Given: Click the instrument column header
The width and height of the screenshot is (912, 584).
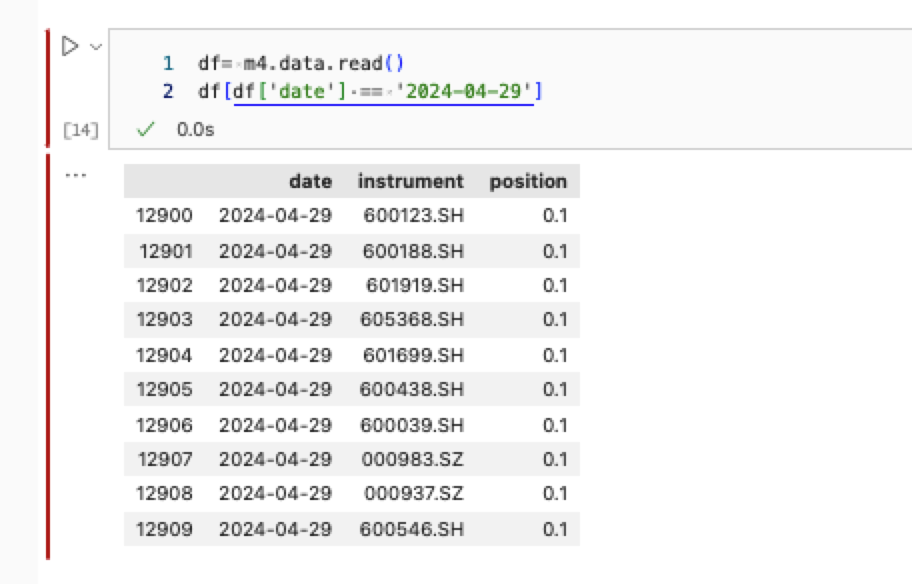Looking at the screenshot, I should 411,181.
